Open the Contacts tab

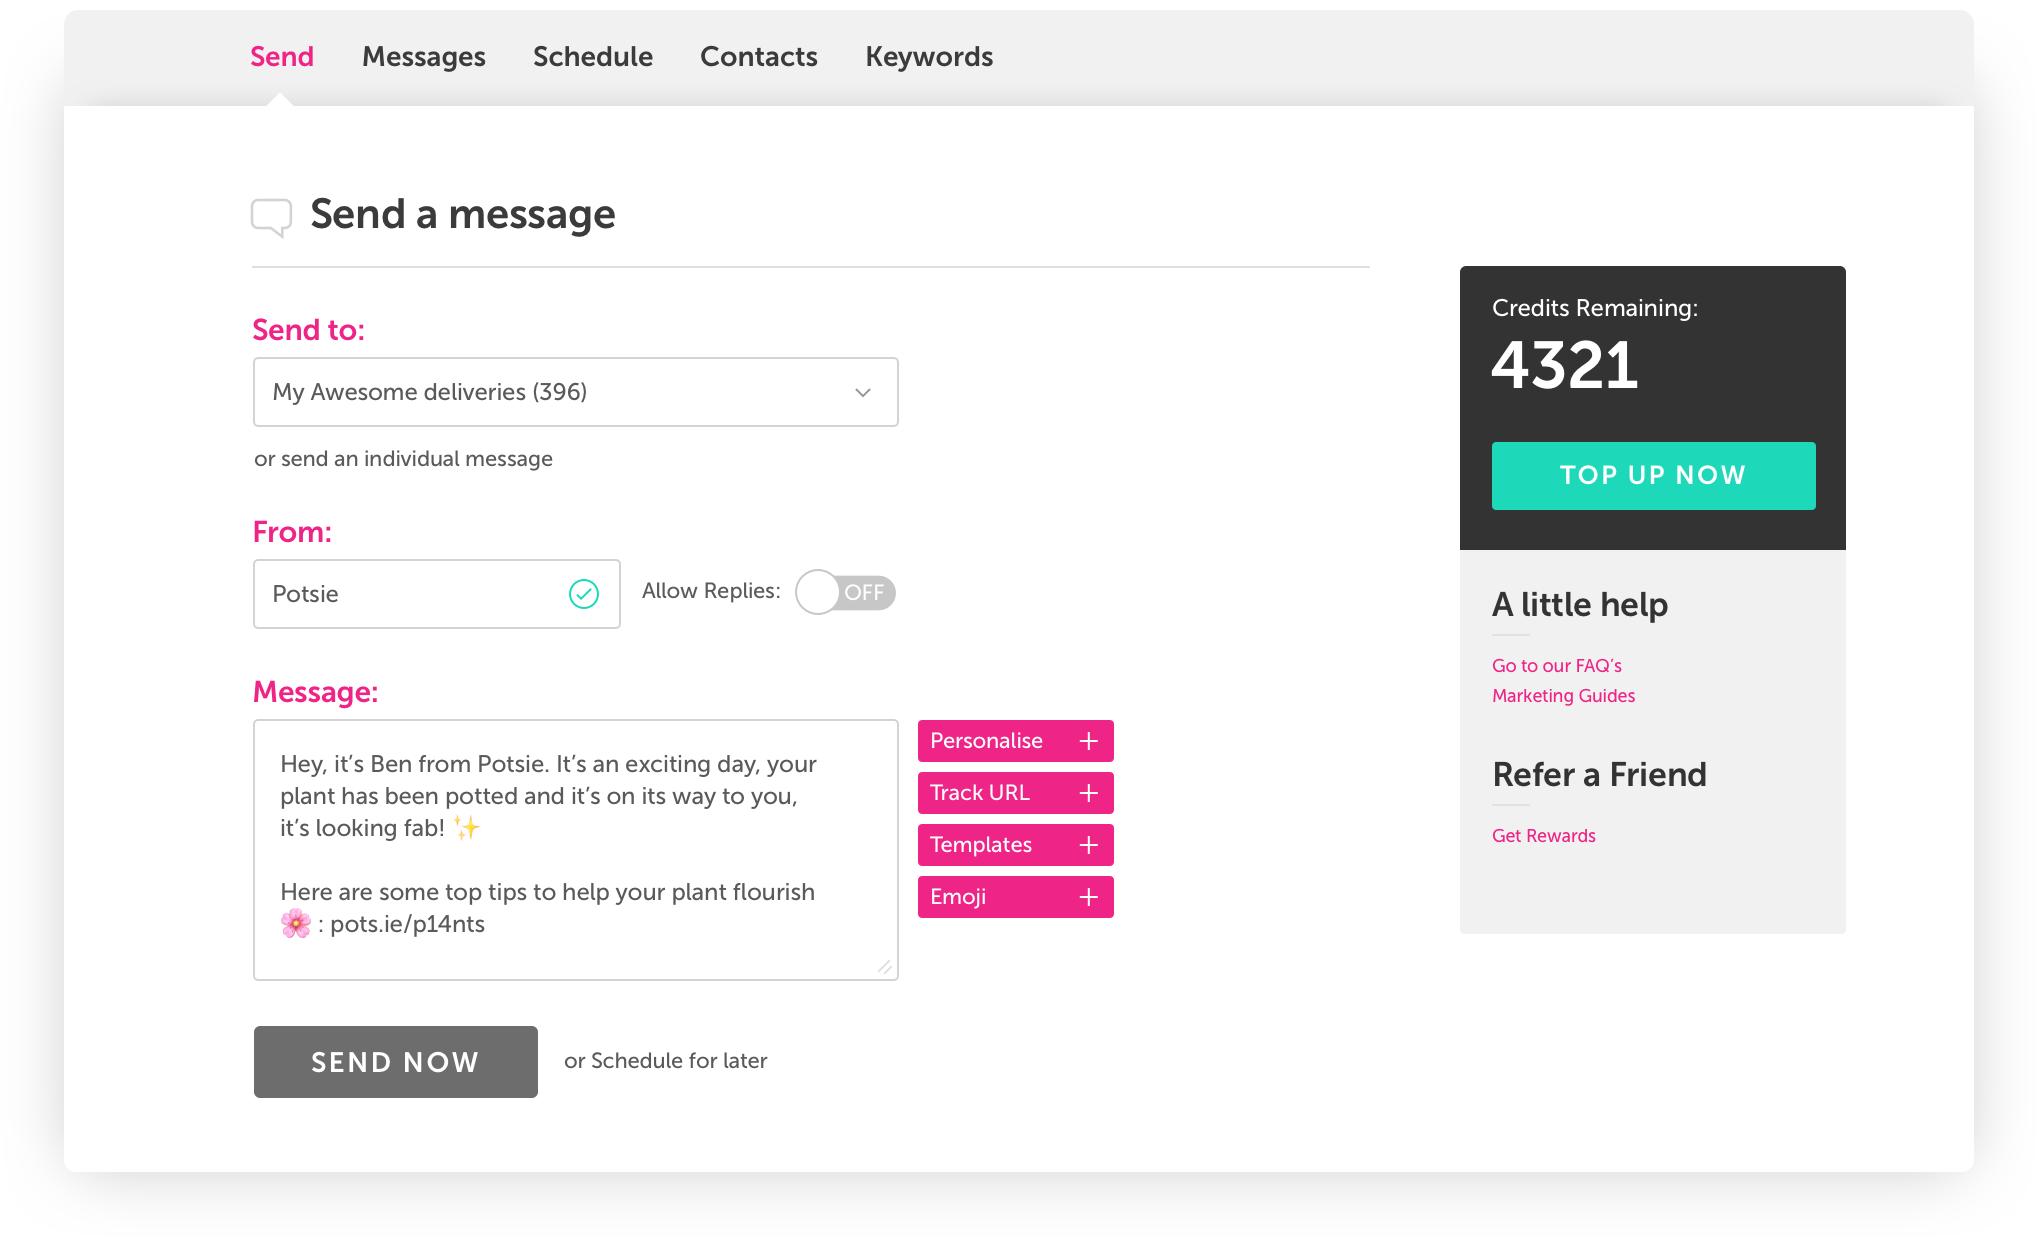pos(759,57)
